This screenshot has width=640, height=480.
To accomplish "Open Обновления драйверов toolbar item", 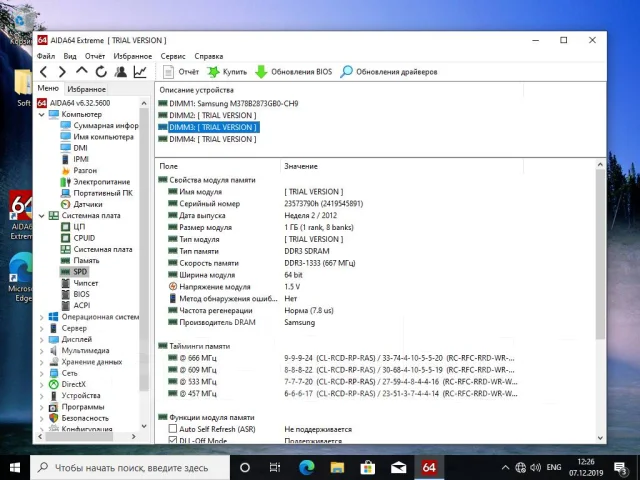I will 389,72.
